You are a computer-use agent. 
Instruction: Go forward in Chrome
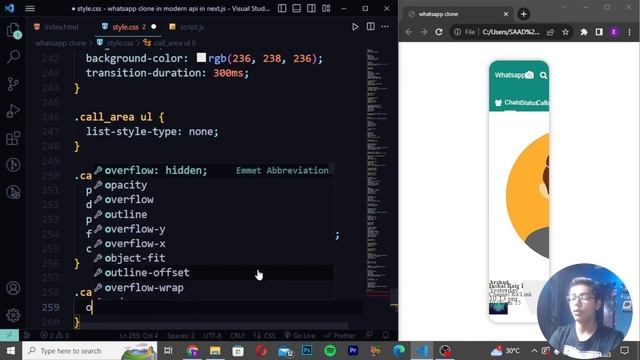click(x=424, y=32)
